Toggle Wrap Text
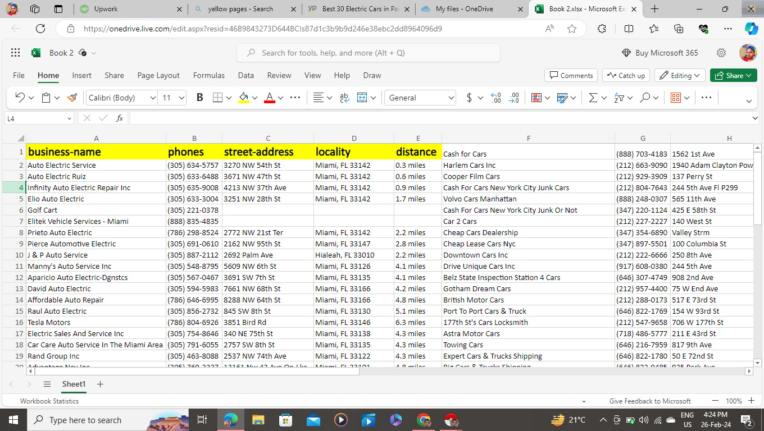Screen dimensions: 764x431 point(344,98)
